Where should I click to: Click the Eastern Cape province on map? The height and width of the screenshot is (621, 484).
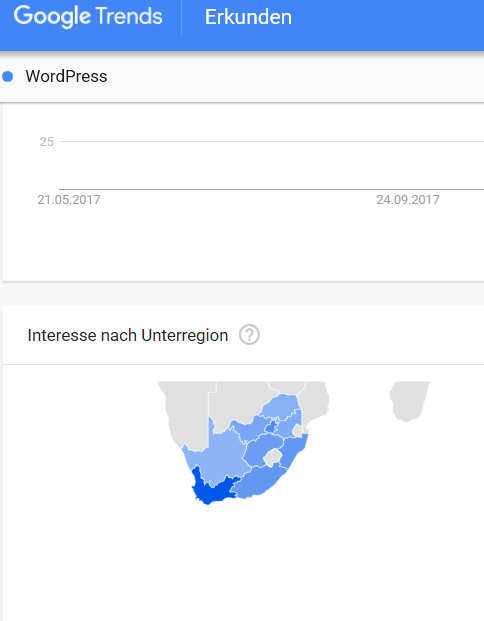pyautogui.click(x=259, y=481)
